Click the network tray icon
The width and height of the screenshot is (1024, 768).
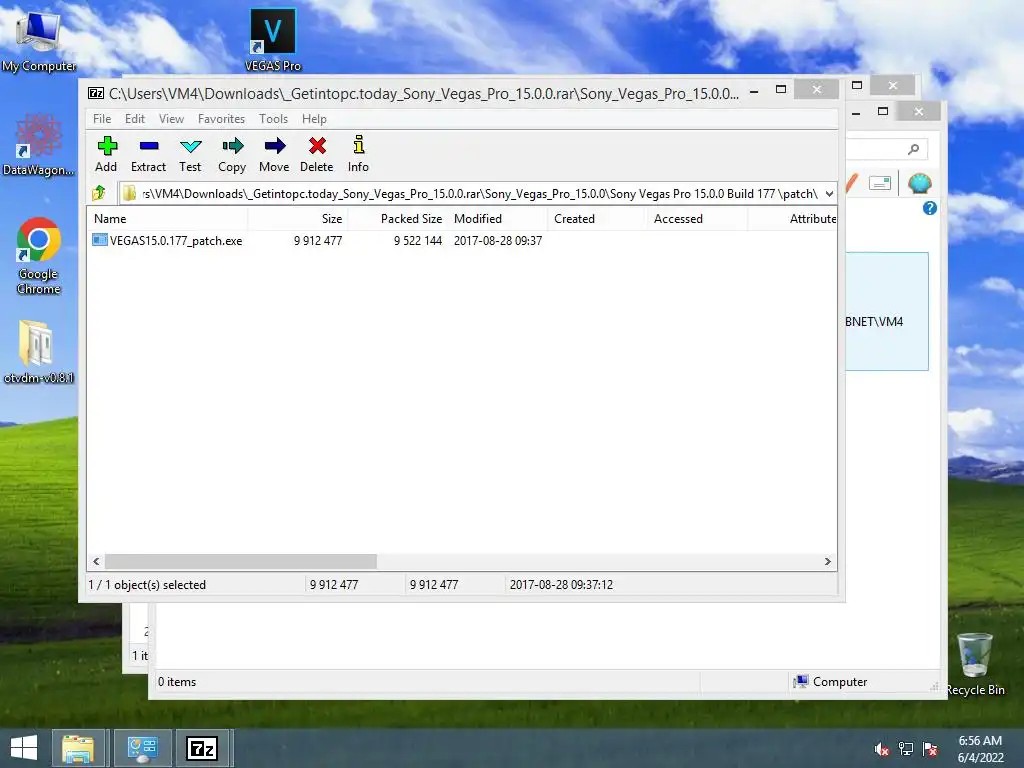click(906, 749)
